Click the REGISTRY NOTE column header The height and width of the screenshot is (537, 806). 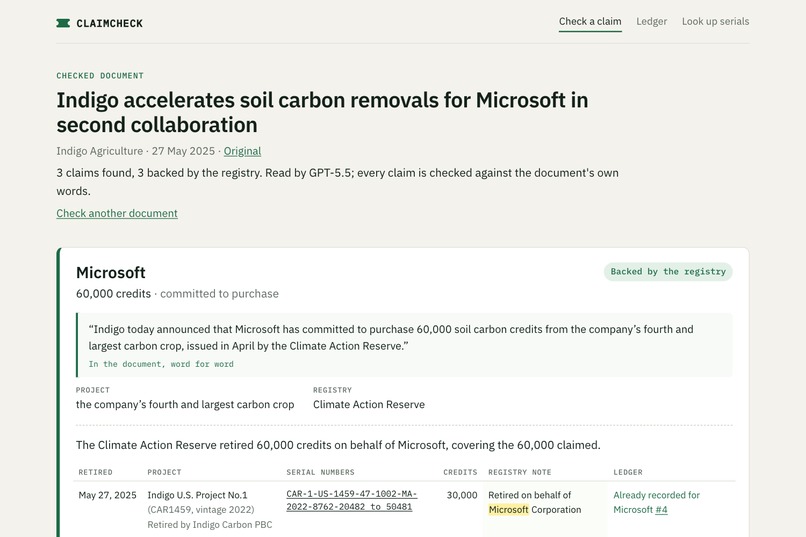[520, 472]
